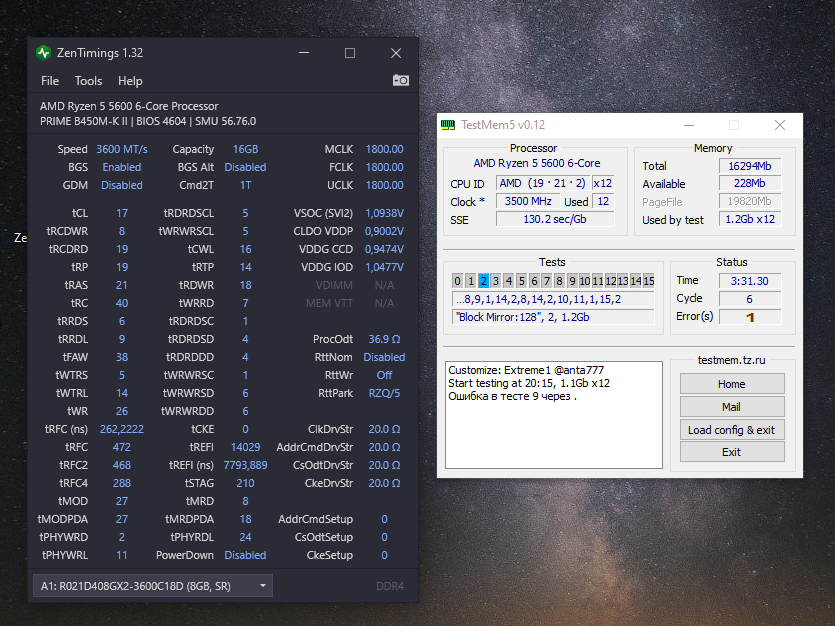Click the ZenTimings app logo icon
Viewport: 835px width, 626px height.
tap(43, 53)
